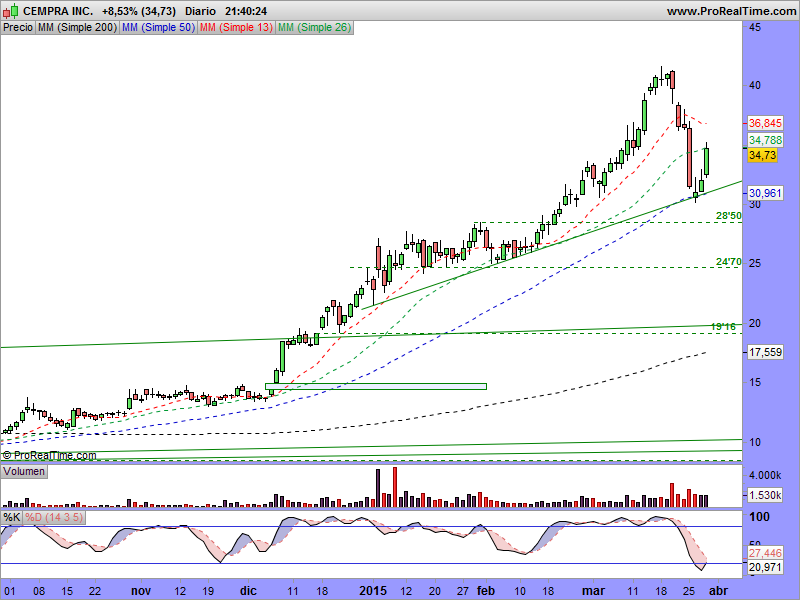The width and height of the screenshot is (800, 600).
Task: Click the %D (14 3 5) stochastic label
Action: pyautogui.click(x=54, y=517)
